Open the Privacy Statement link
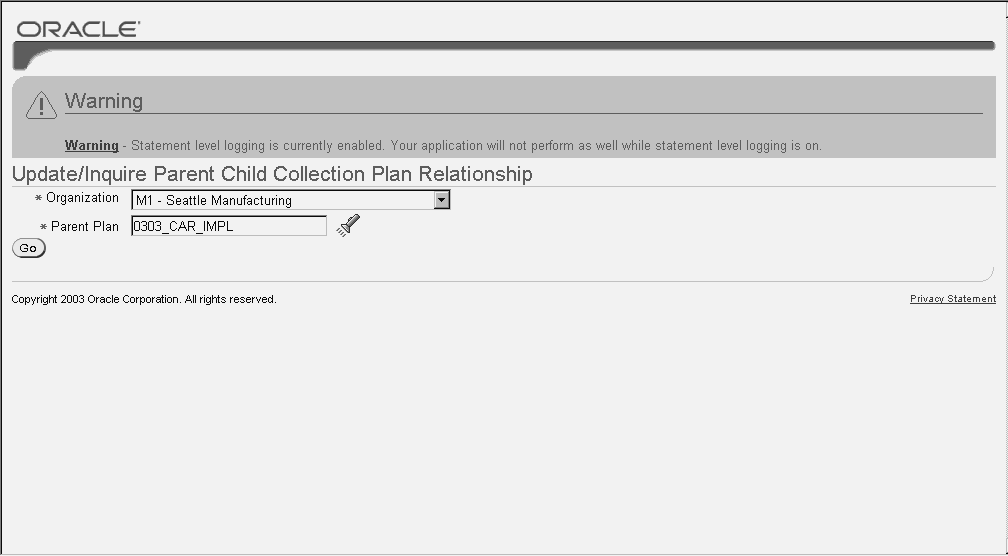 click(952, 299)
